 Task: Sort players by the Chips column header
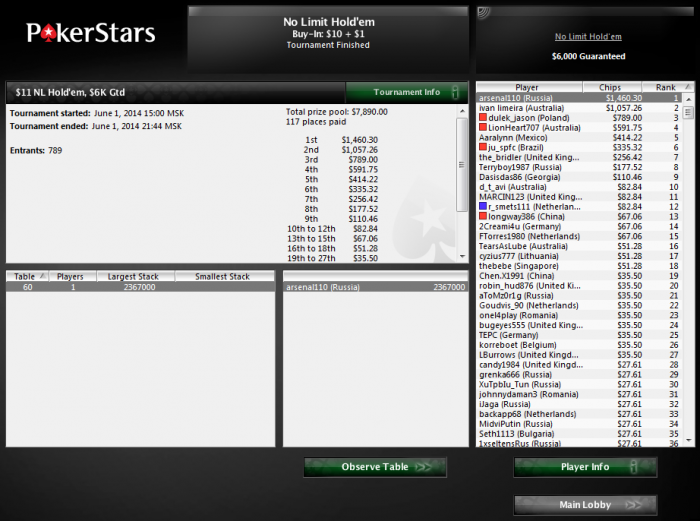[x=612, y=87]
